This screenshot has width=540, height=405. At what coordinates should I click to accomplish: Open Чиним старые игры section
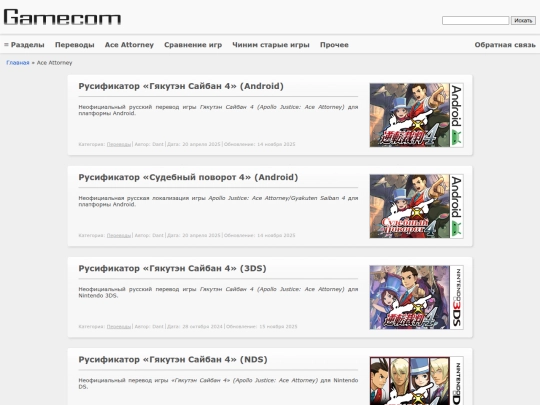click(x=271, y=45)
